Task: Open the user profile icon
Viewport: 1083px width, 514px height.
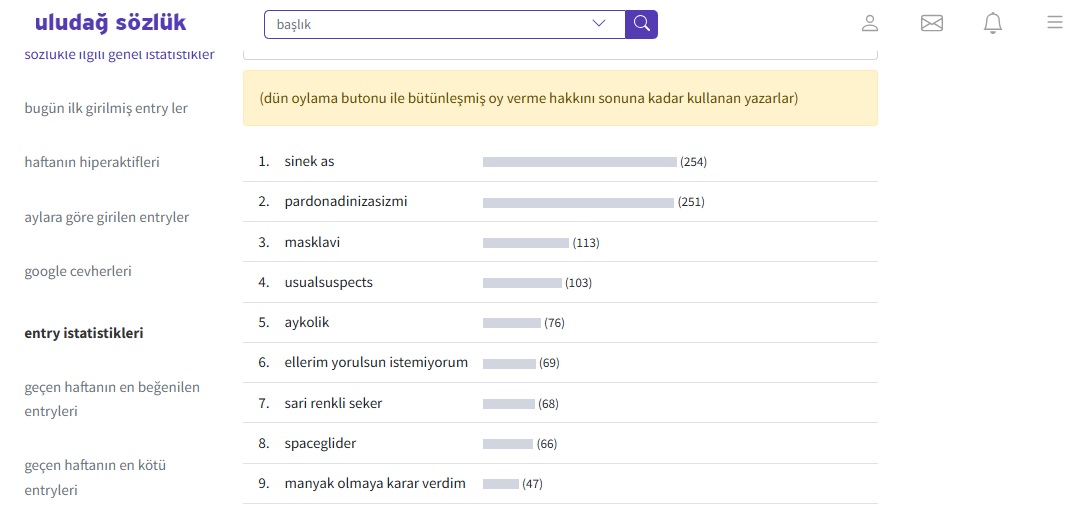Action: 870,23
